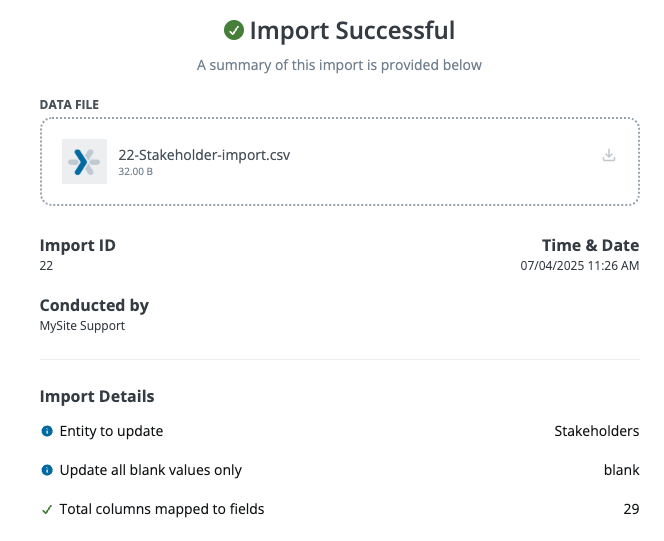Click the Total columns mapped to fields label
Image resolution: width=664 pixels, height=541 pixels.
[162, 509]
